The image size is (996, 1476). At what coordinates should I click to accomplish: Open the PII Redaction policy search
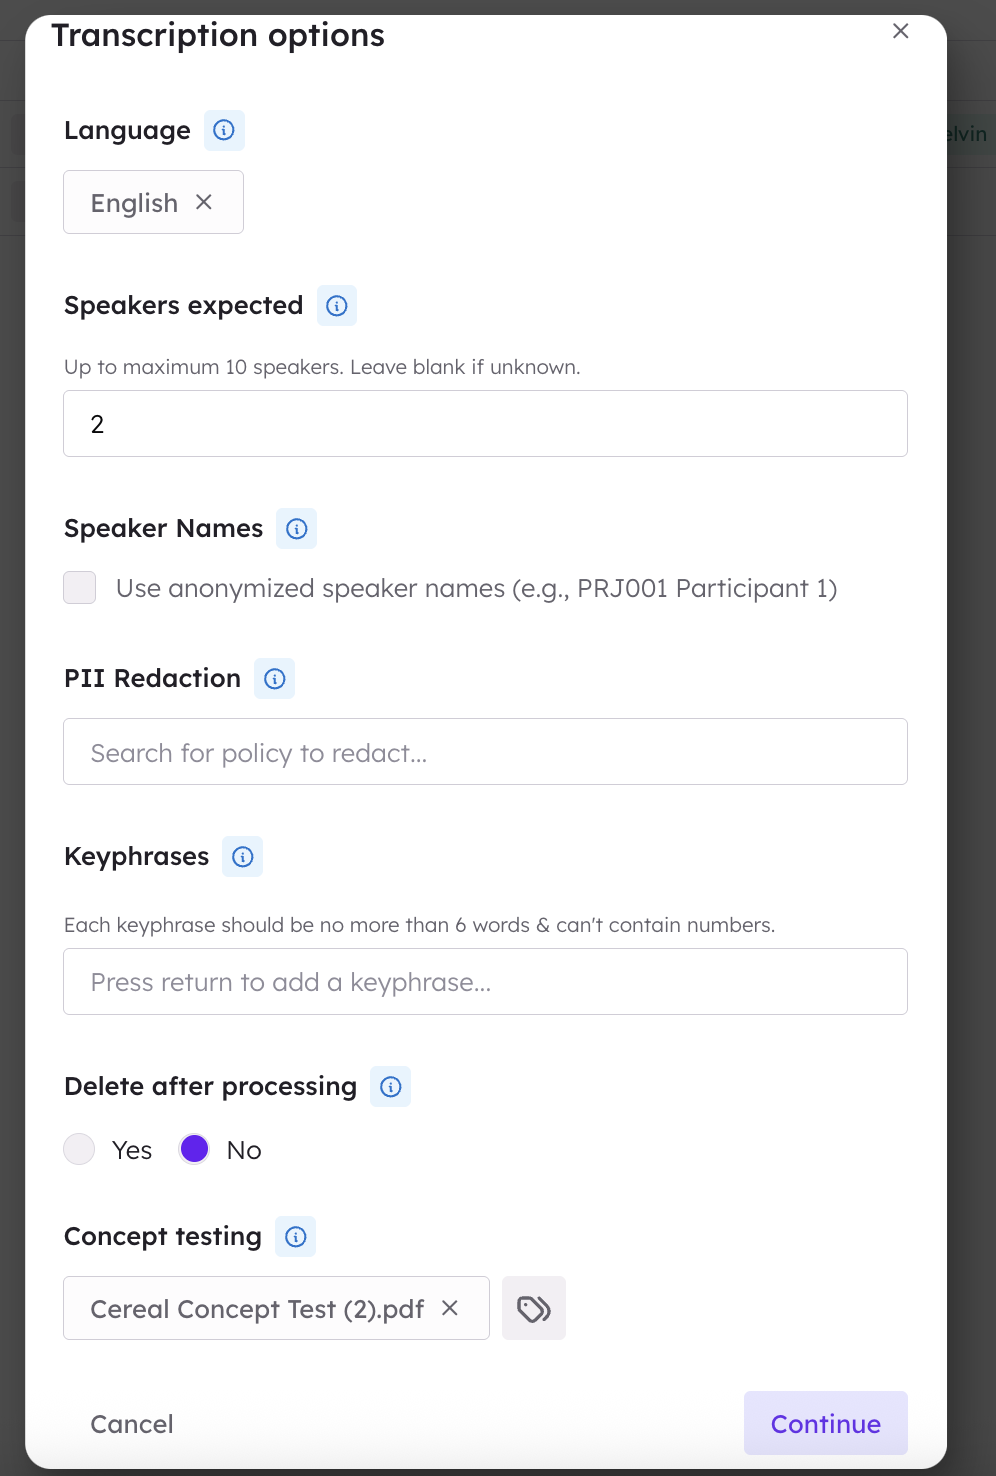[x=485, y=752]
